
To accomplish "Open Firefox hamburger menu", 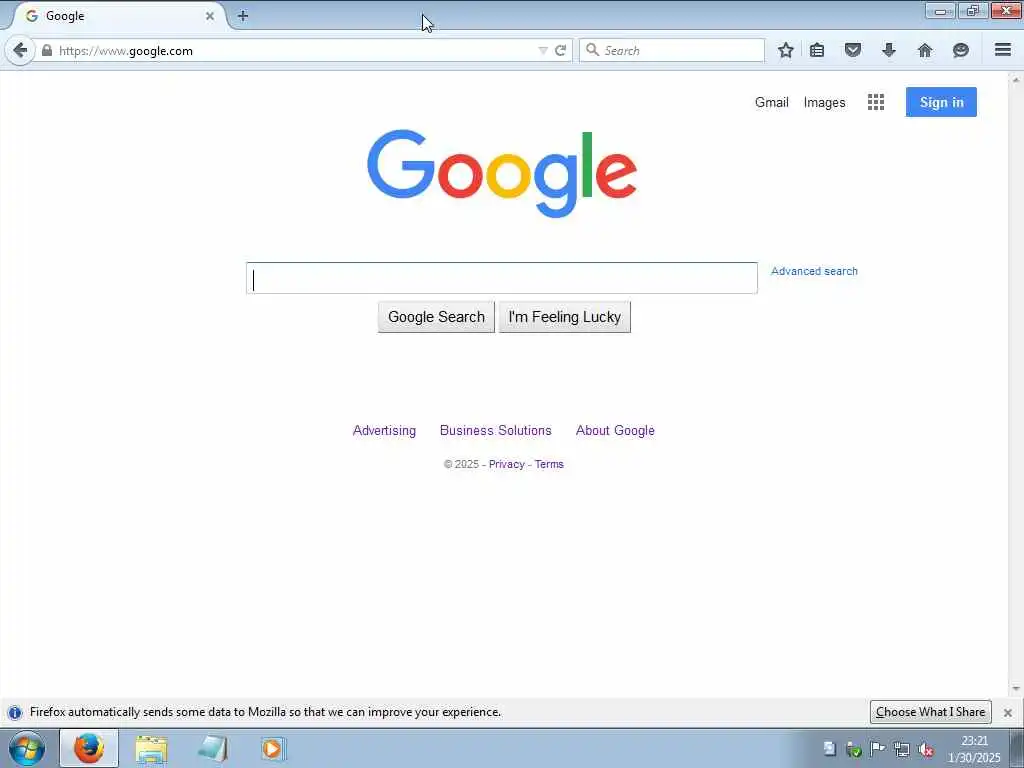I will point(1003,50).
